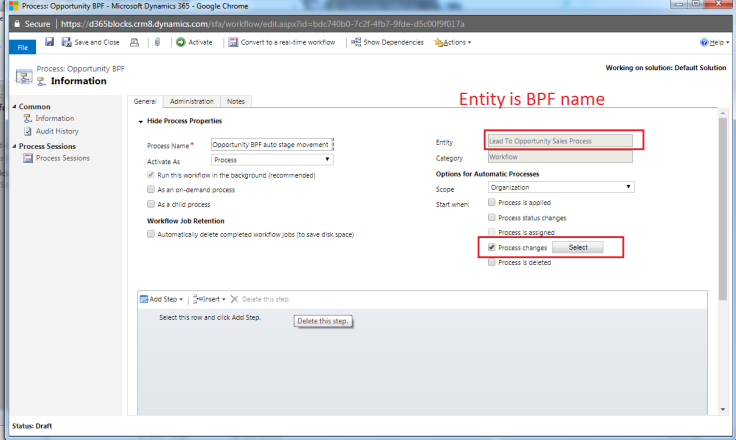Click the vertical scrollbar thumb

(x=722, y=209)
